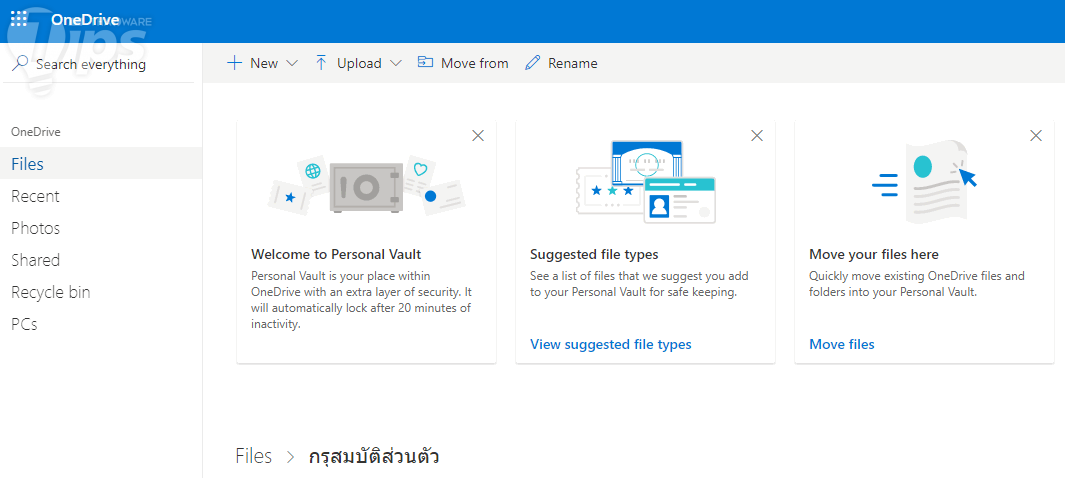Screen dimensions: 1065x478
Task: Open the Shared section
Action: click(x=35, y=260)
